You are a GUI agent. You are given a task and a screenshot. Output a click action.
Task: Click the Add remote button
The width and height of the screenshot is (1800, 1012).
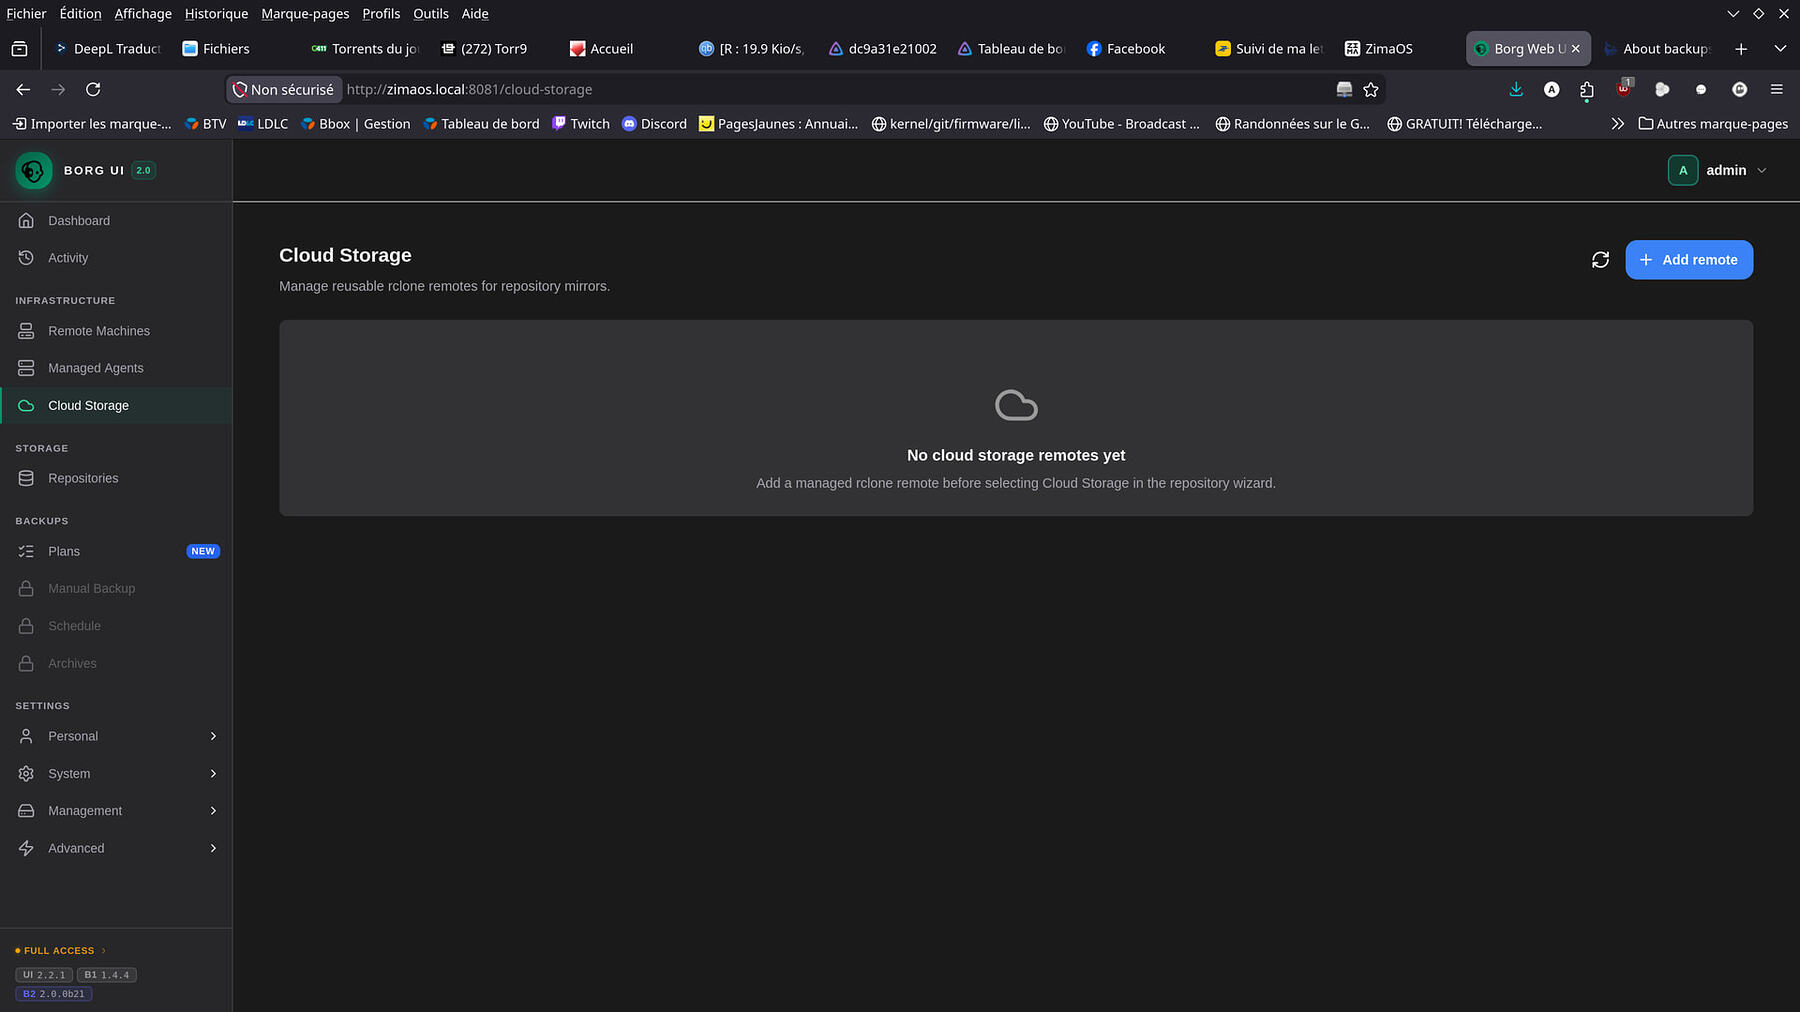point(1689,260)
